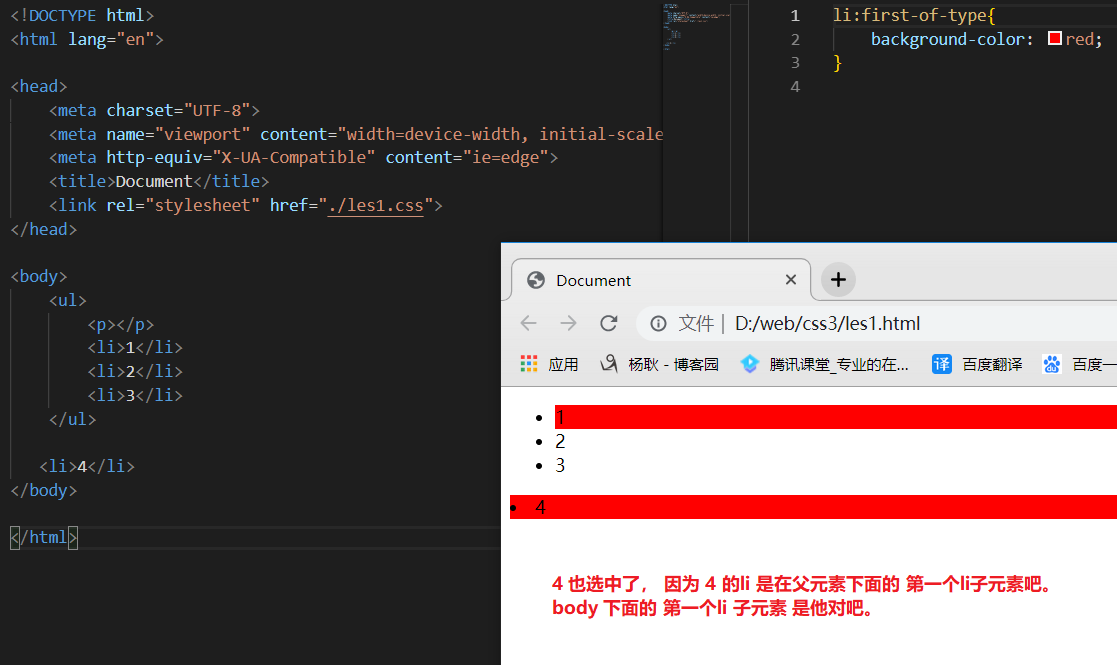Viewport: 1117px width, 665px height.
Task: Click the site info icon in address bar
Action: click(x=658, y=324)
